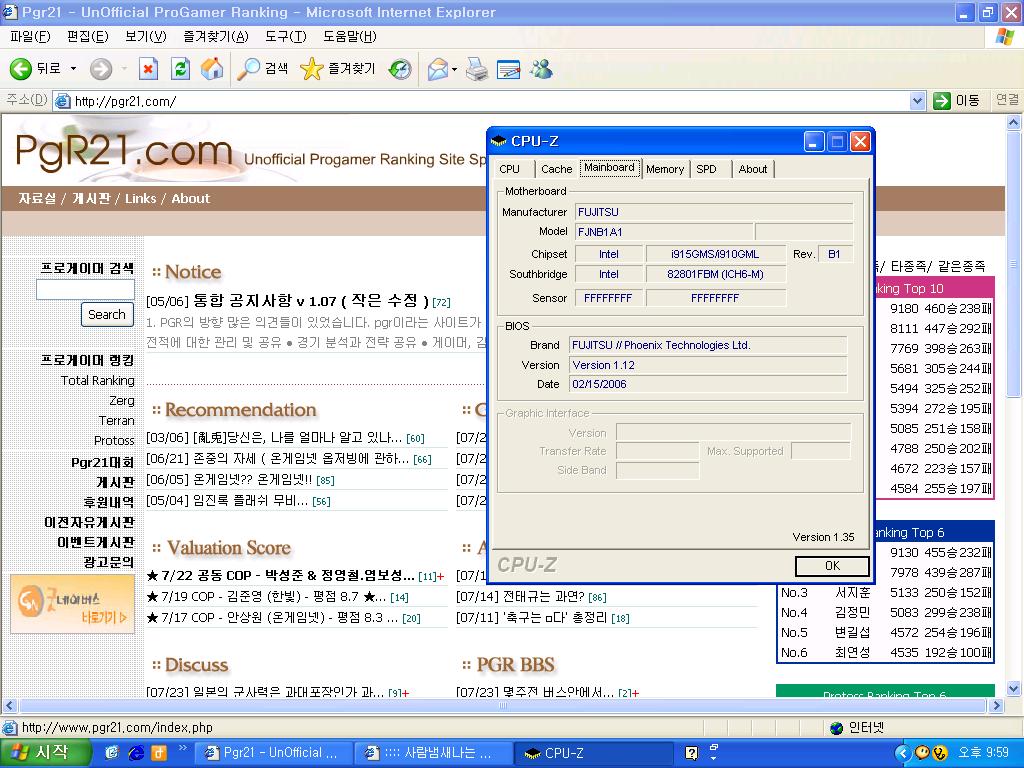Image resolution: width=1024 pixels, height=768 pixels.
Task: Switch to the CPU tab in CPU-Z
Action: click(509, 169)
